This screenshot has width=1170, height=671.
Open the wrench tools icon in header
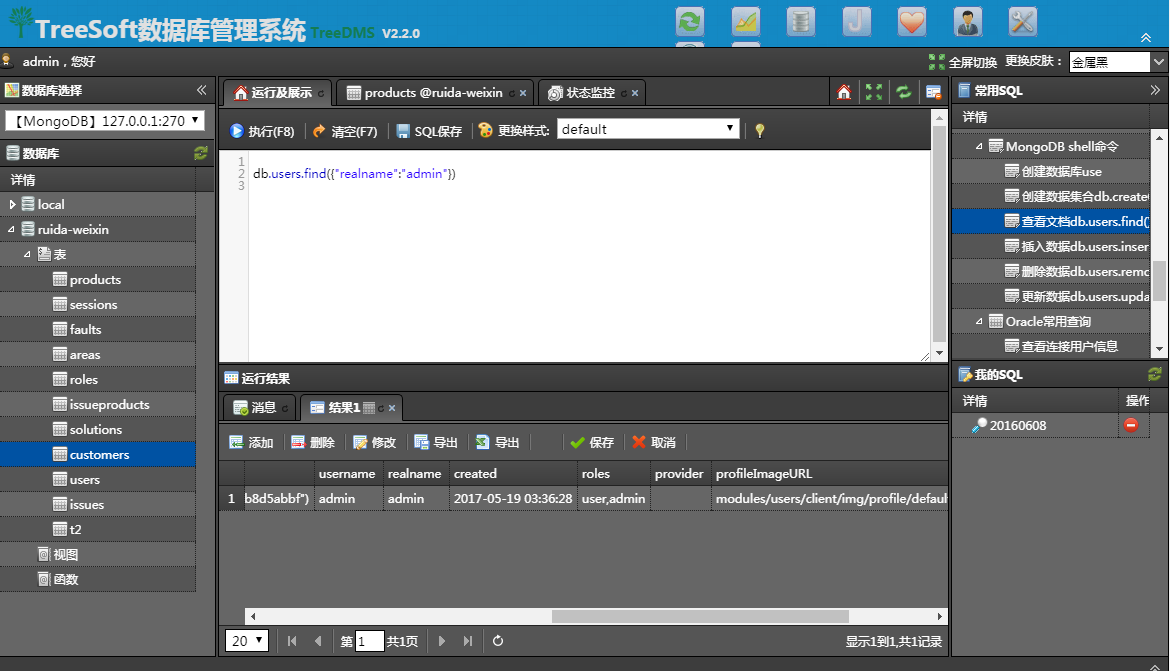[x=1023, y=21]
